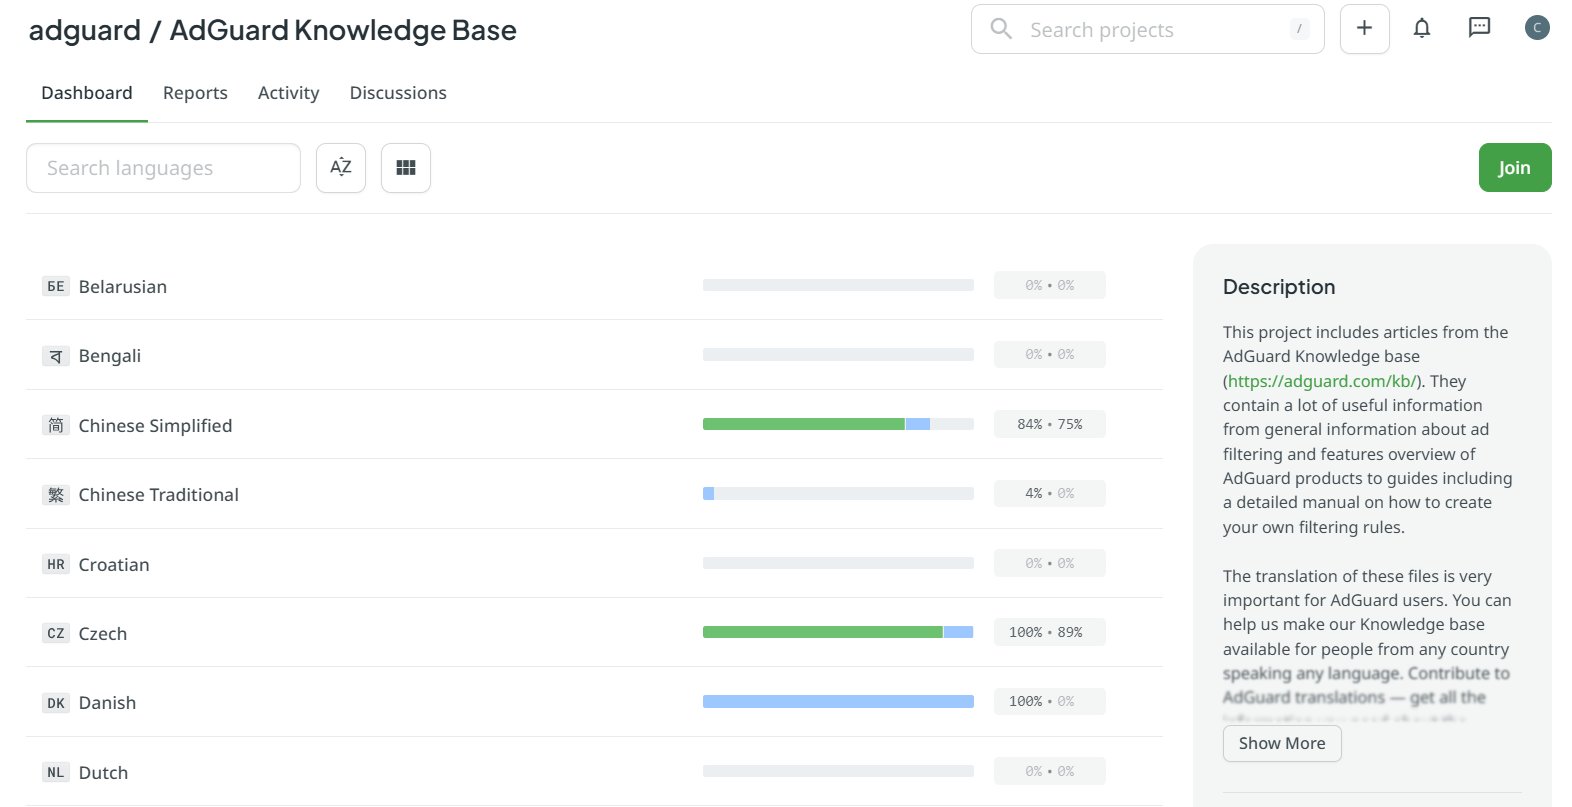Viewport: 1572px width, 807px height.
Task: Sort languages with the A-Z button
Action: point(341,168)
